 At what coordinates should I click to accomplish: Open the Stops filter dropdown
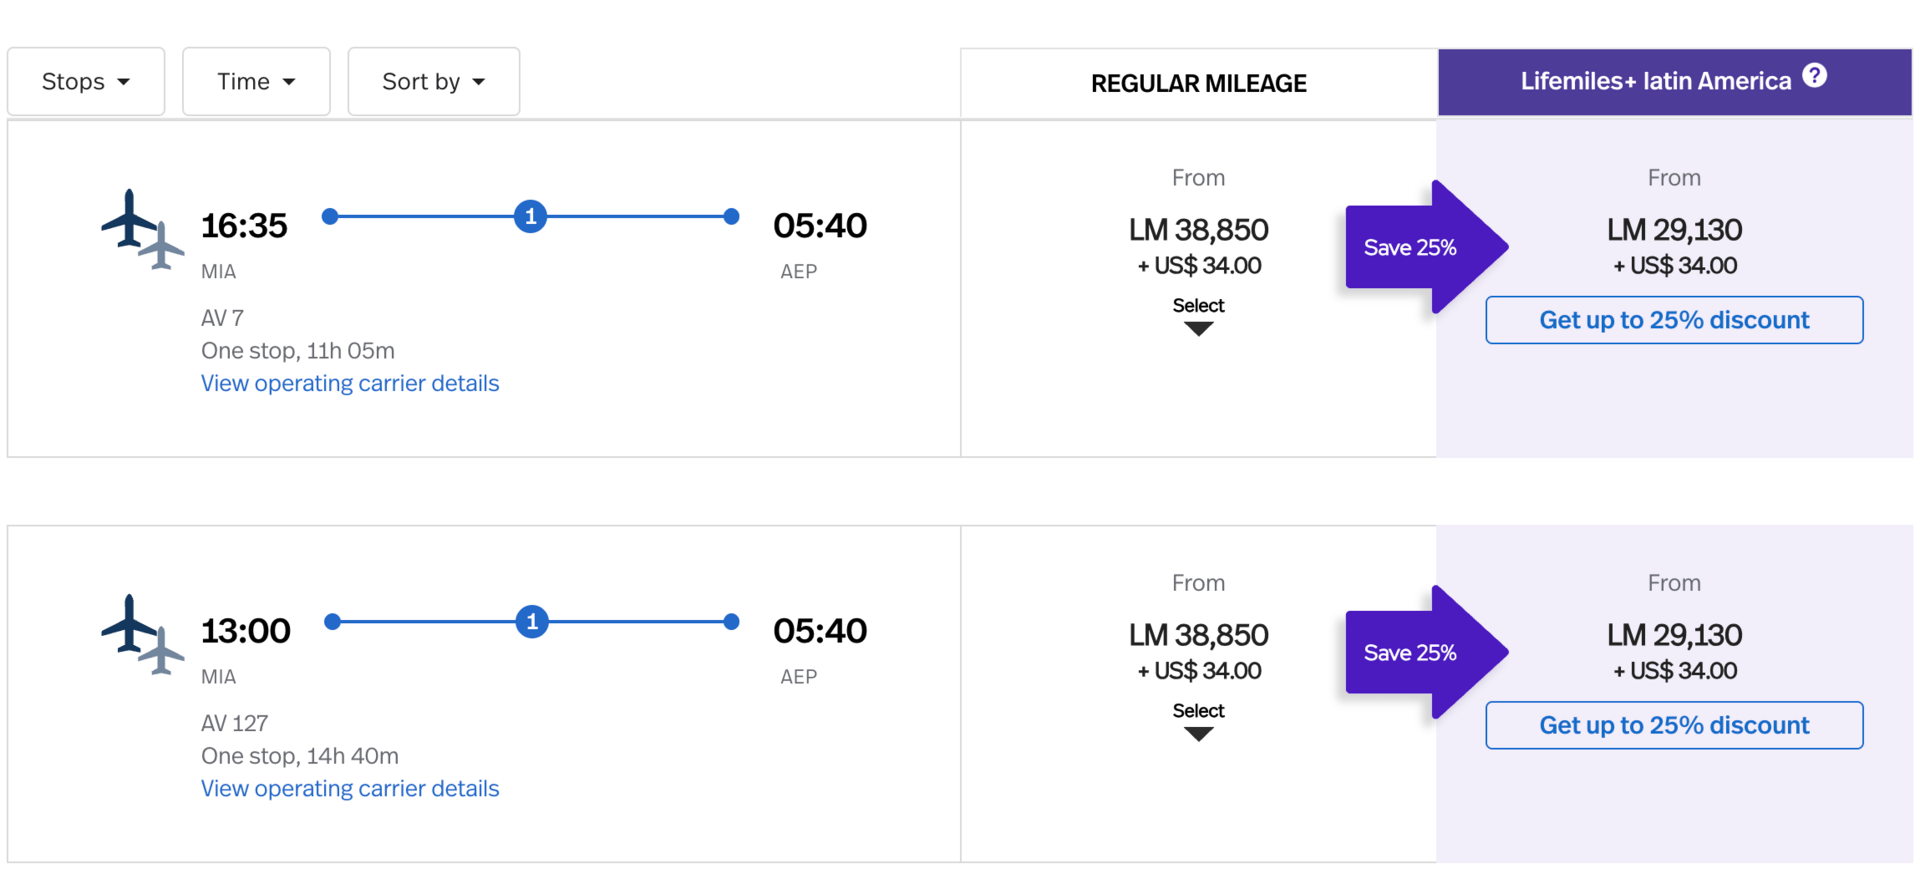point(86,82)
